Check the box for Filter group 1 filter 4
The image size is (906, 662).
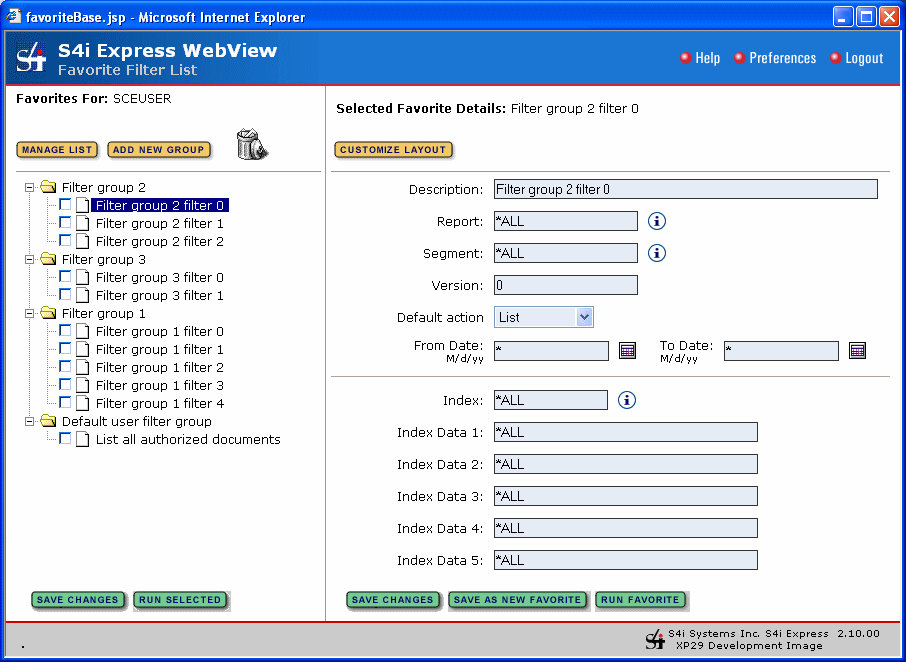pyautogui.click(x=65, y=402)
